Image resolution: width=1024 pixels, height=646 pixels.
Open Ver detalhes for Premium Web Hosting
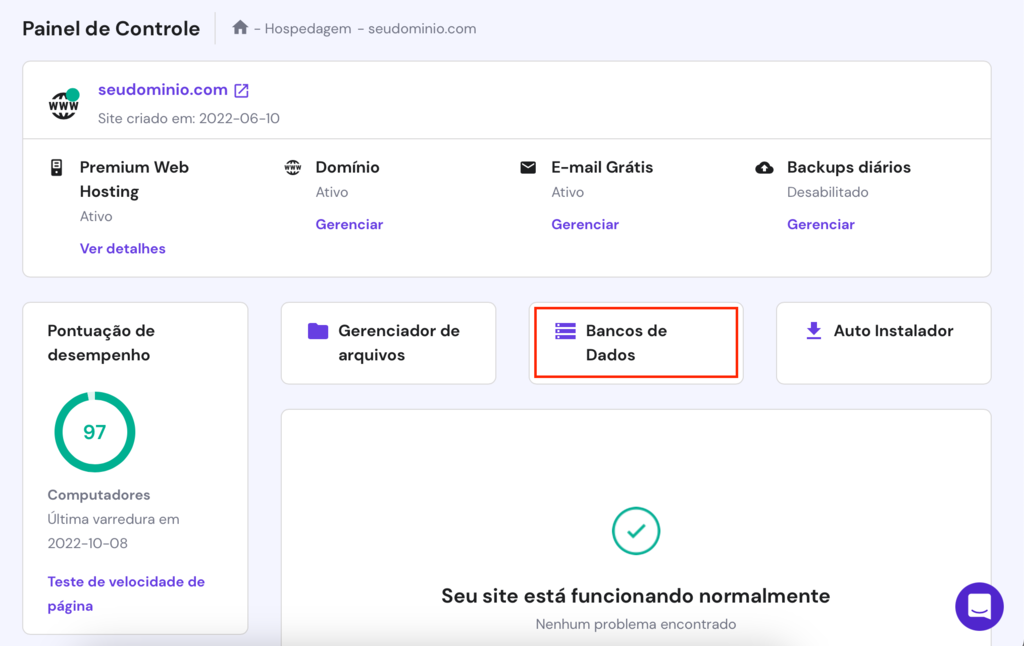click(x=122, y=248)
